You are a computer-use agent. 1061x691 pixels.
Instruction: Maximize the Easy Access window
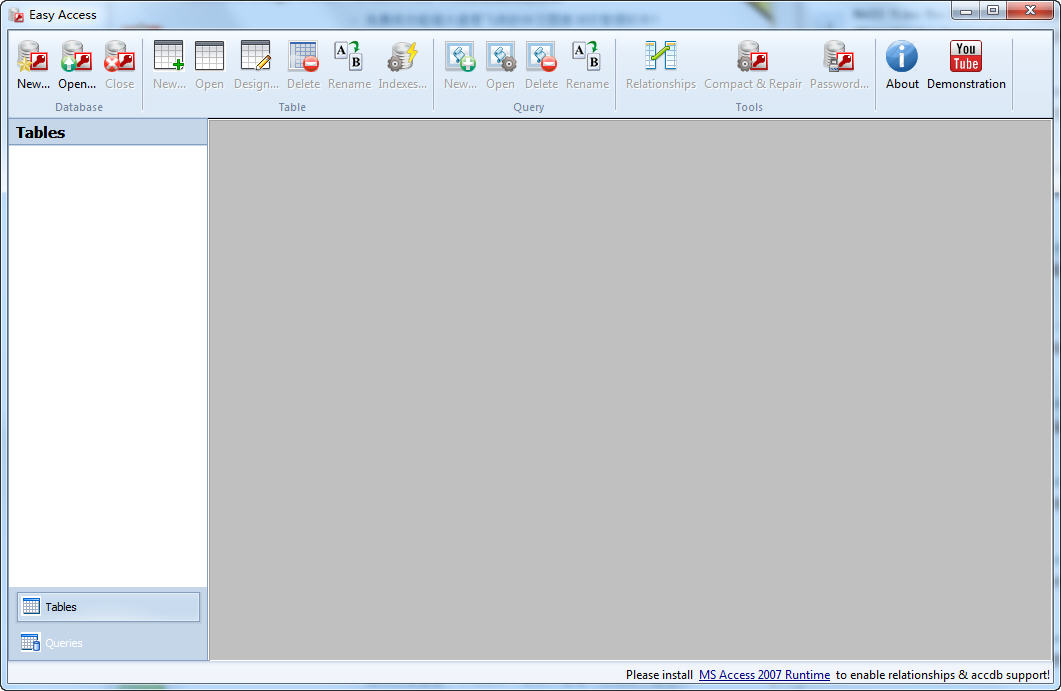[x=993, y=11]
